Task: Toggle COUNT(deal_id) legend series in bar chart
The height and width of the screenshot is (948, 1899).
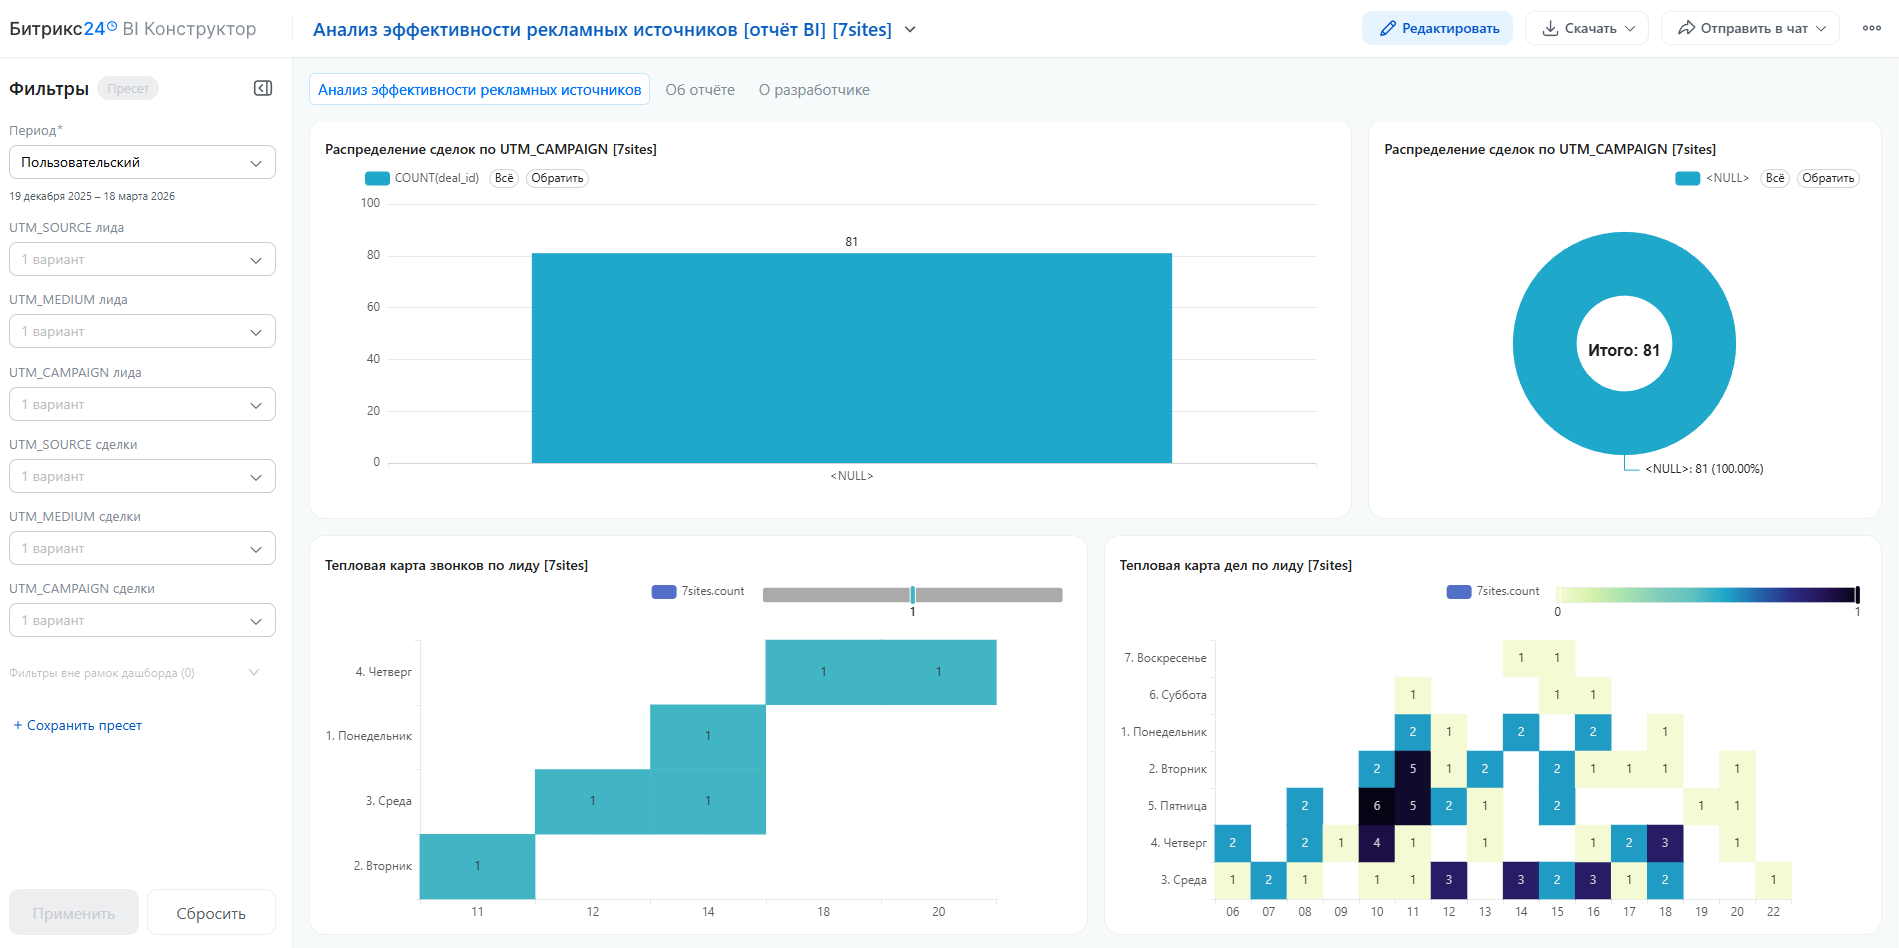Action: click(x=422, y=178)
